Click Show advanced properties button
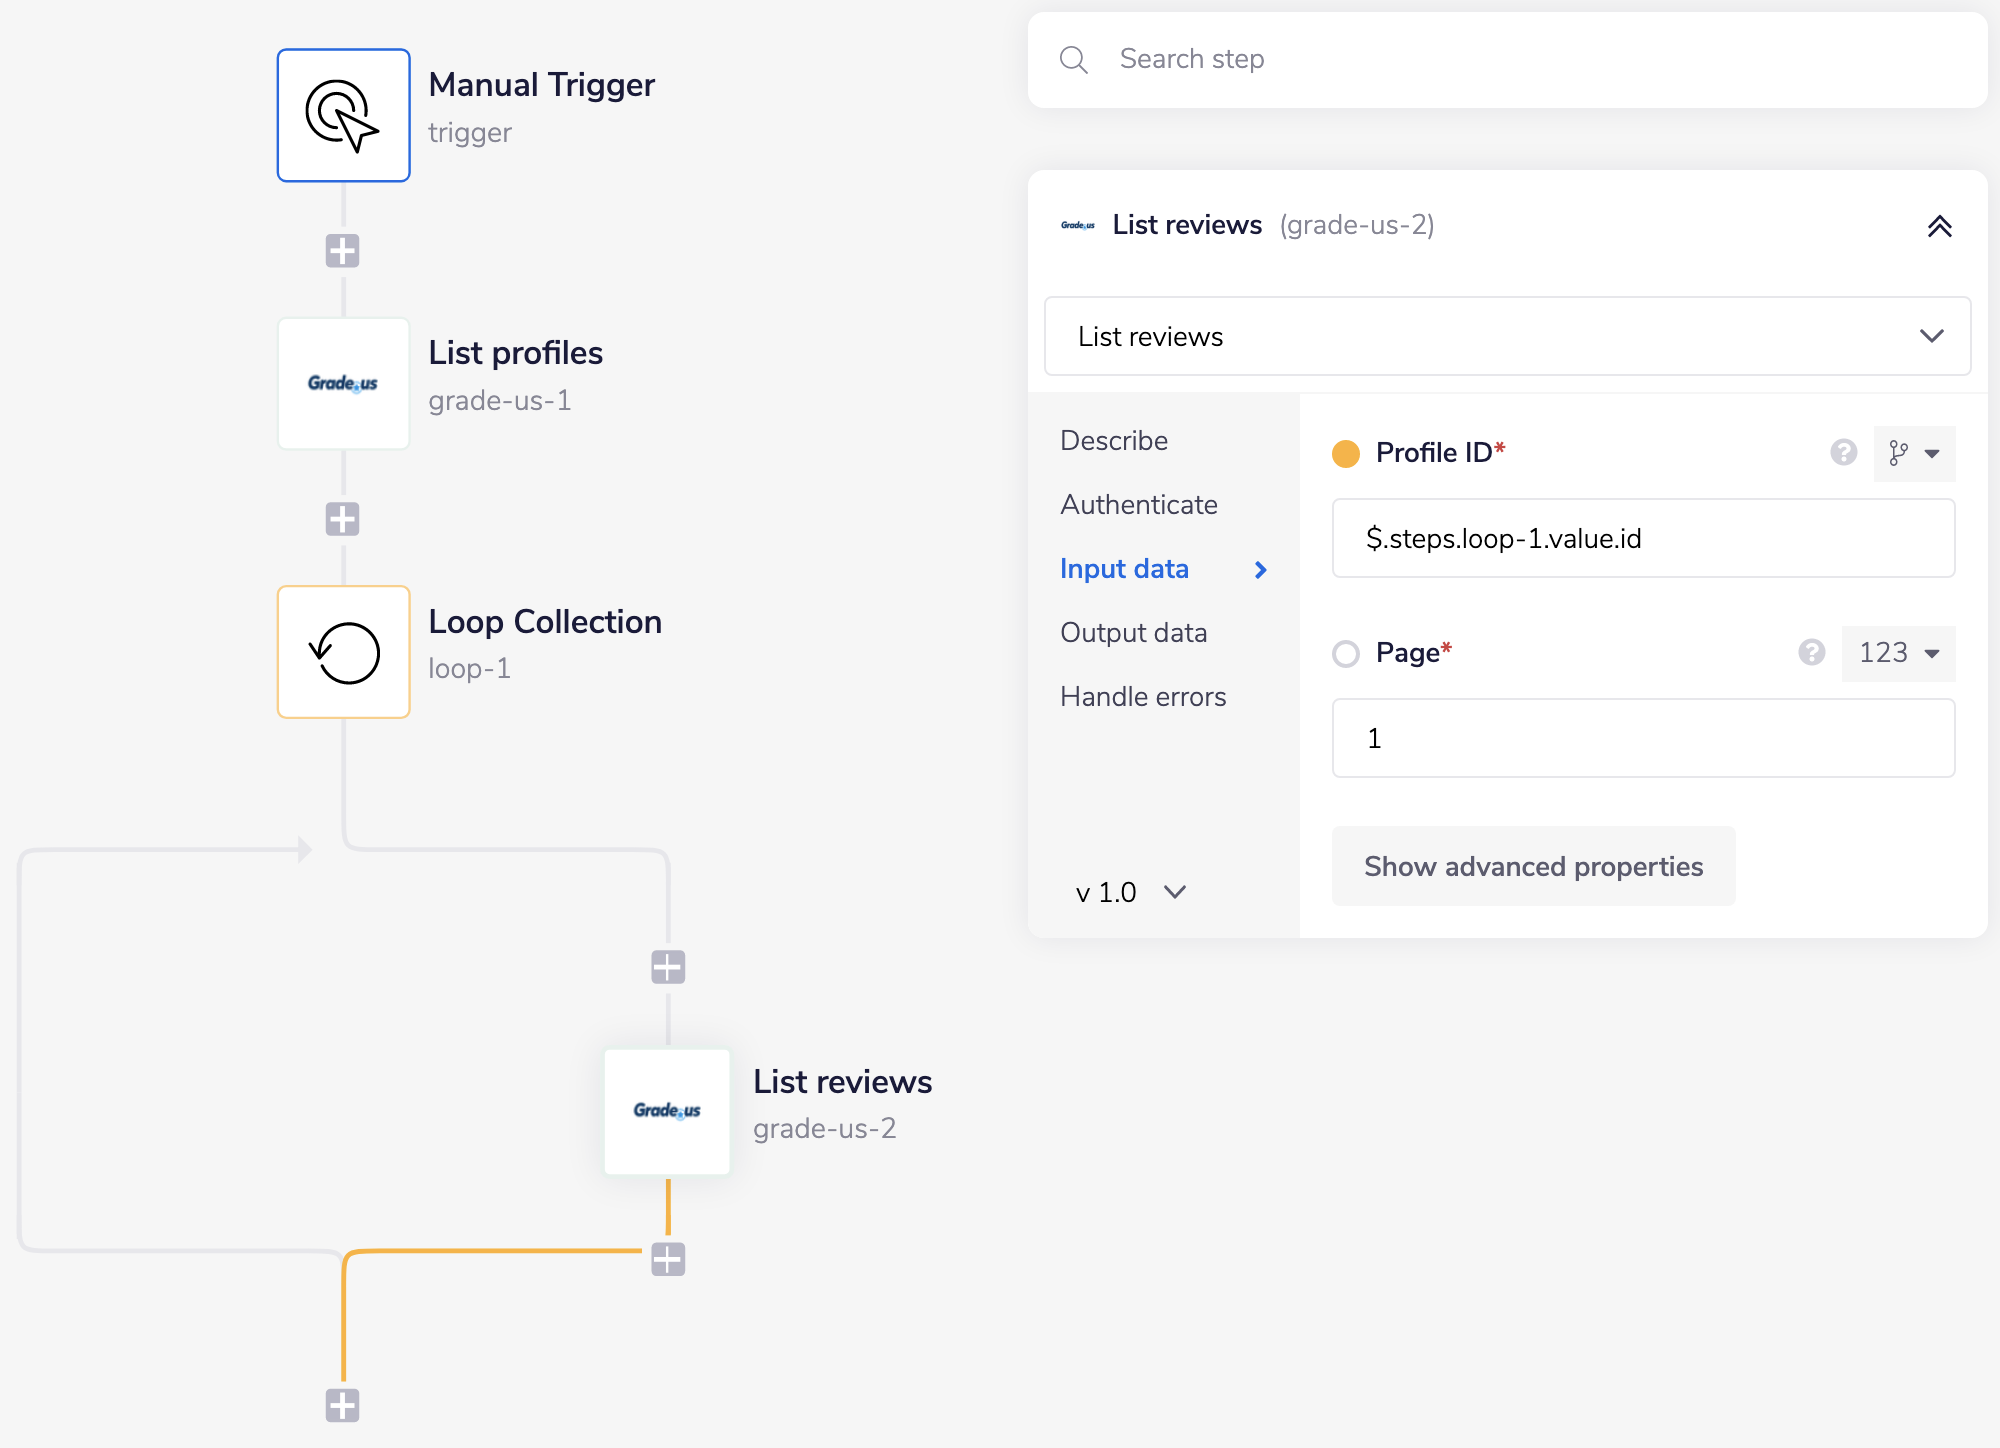This screenshot has width=2000, height=1448. (x=1533, y=867)
